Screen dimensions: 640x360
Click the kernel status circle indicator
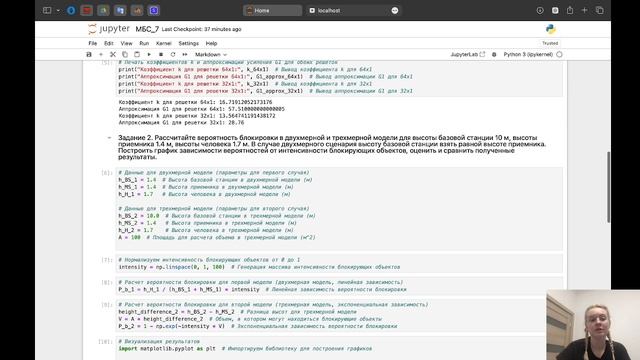(559, 54)
